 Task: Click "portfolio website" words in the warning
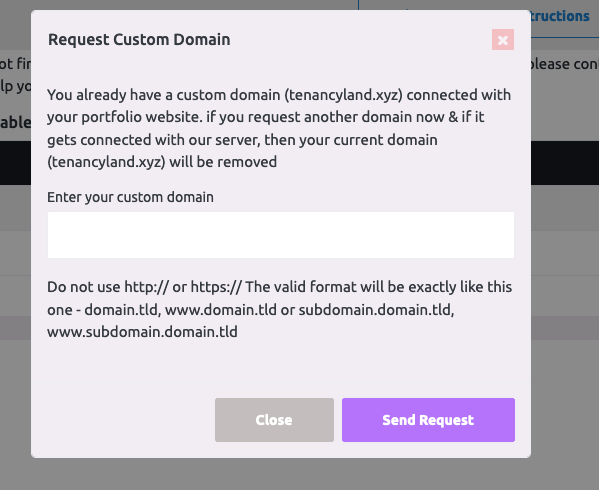(x=142, y=117)
